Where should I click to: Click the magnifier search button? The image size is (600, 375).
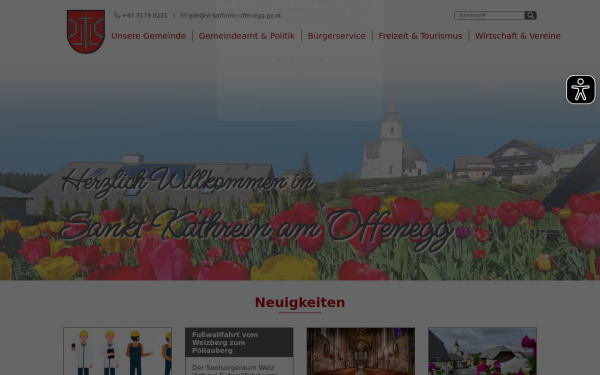click(x=530, y=15)
